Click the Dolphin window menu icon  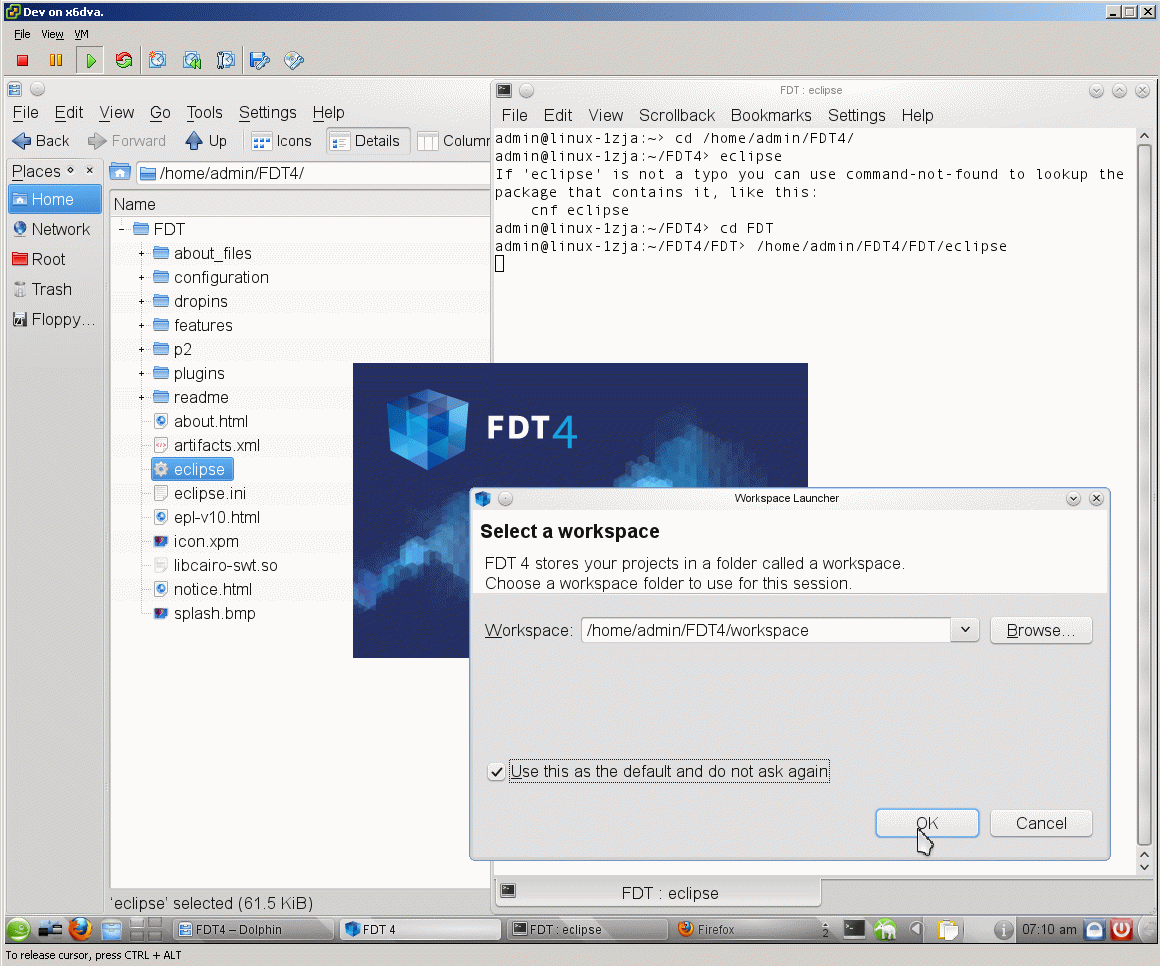tap(15, 89)
